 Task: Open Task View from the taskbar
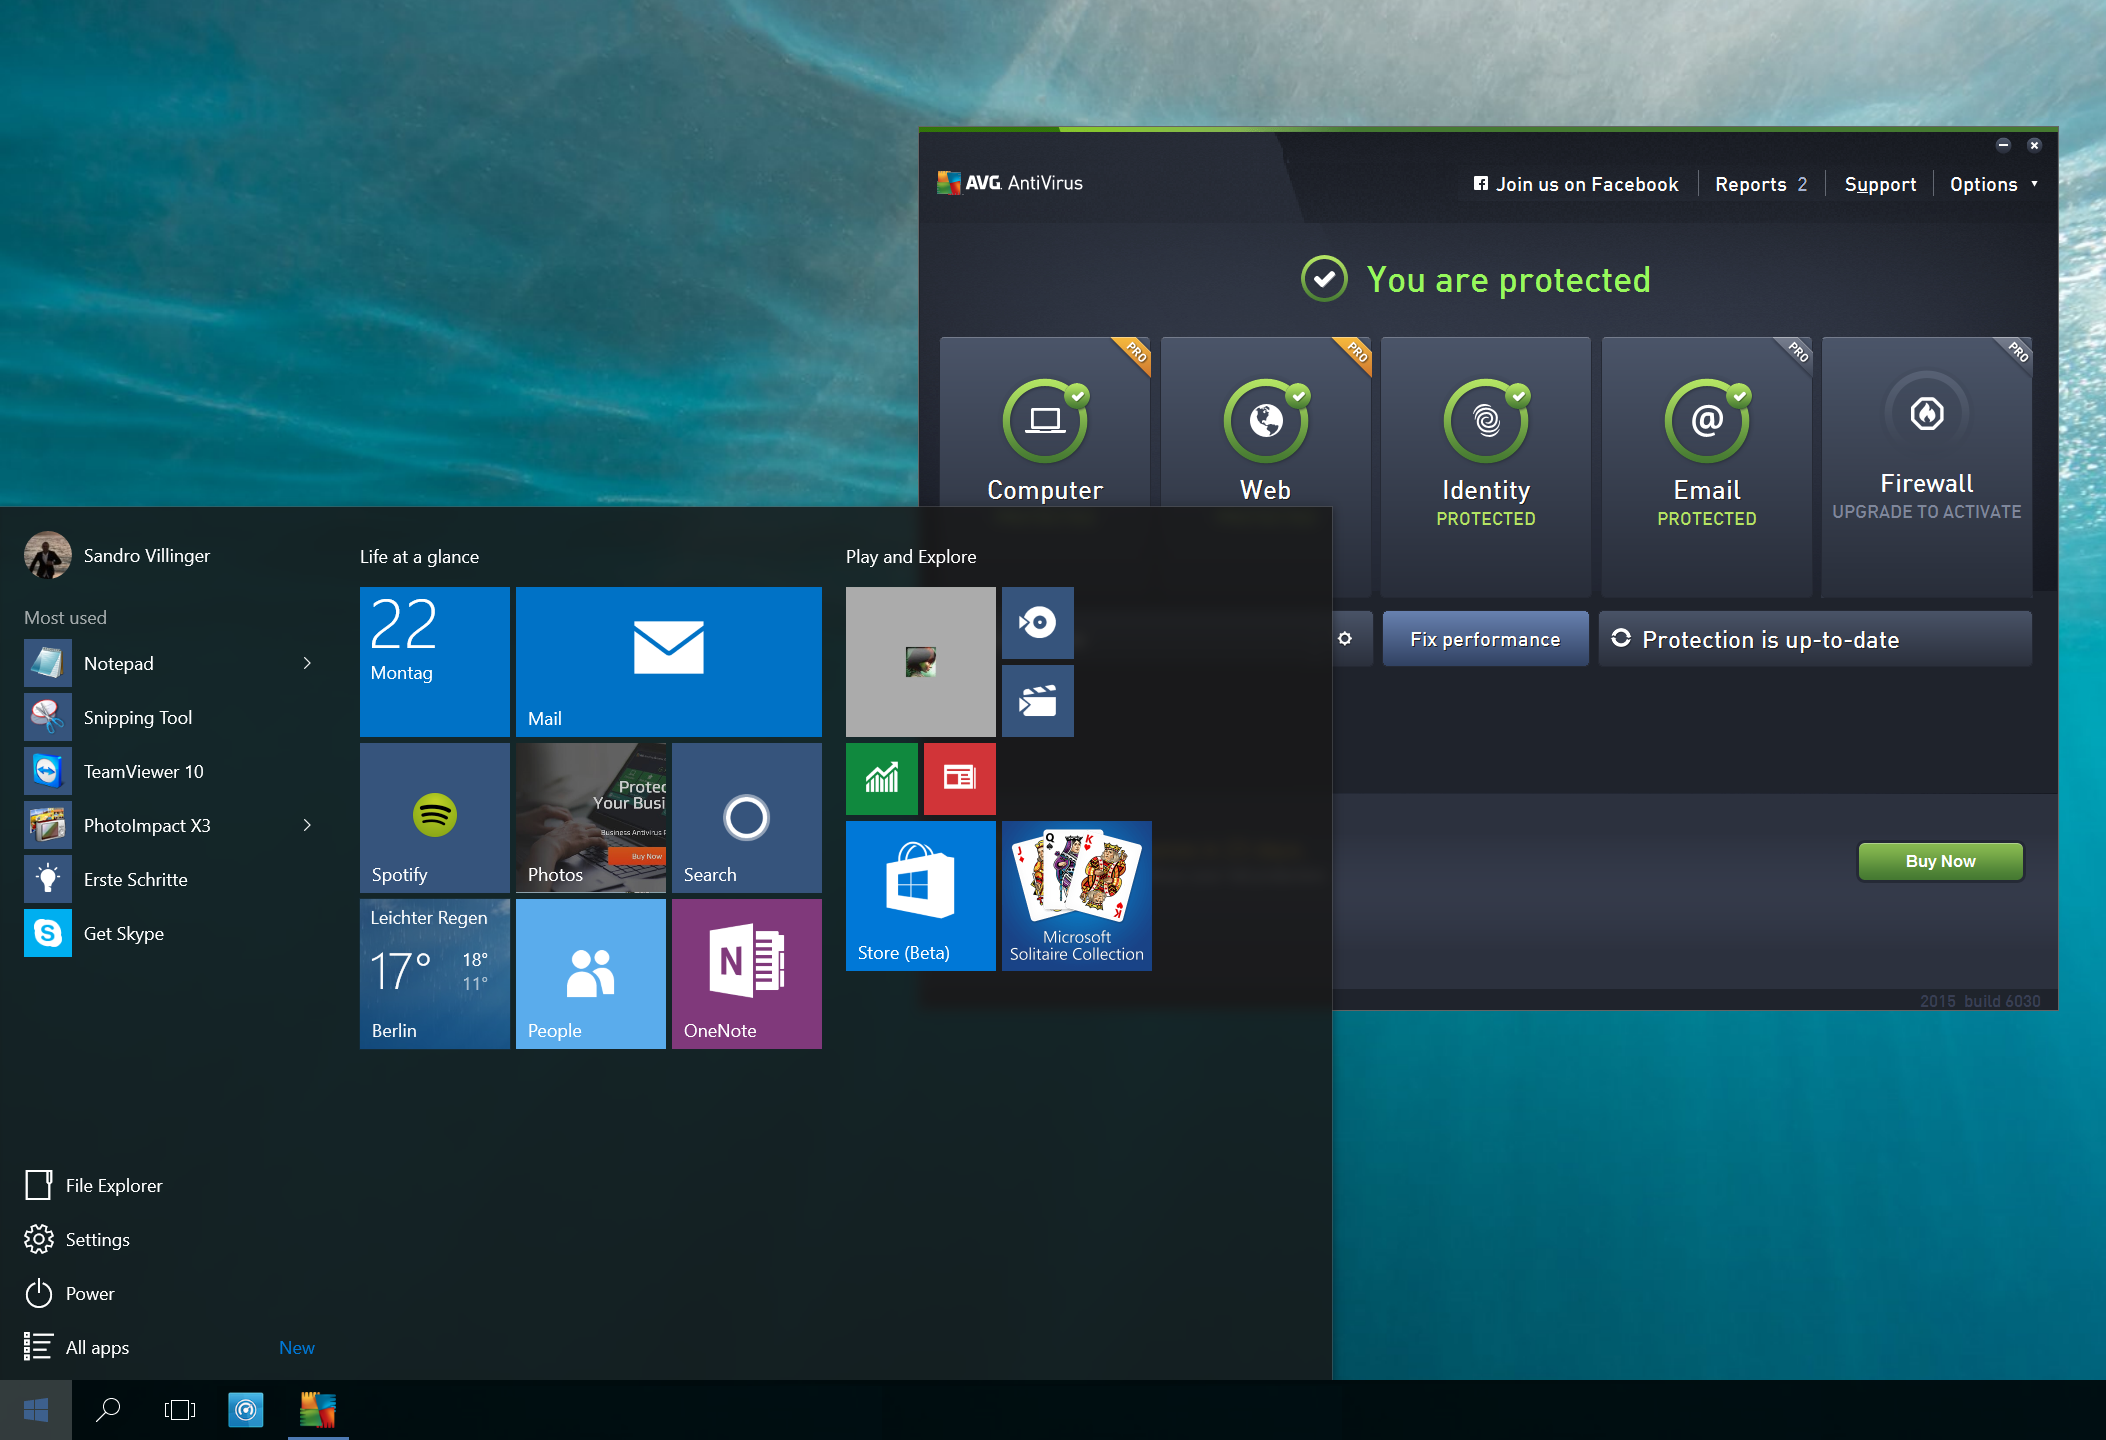(180, 1410)
